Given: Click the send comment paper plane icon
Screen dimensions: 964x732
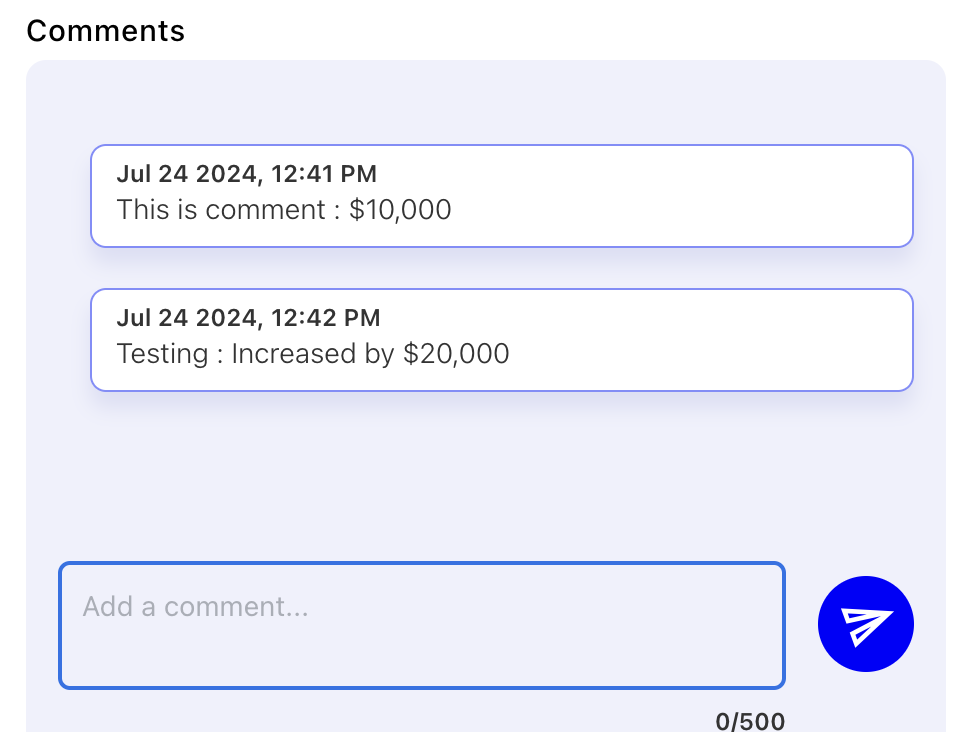Looking at the screenshot, I should pyautogui.click(x=865, y=625).
